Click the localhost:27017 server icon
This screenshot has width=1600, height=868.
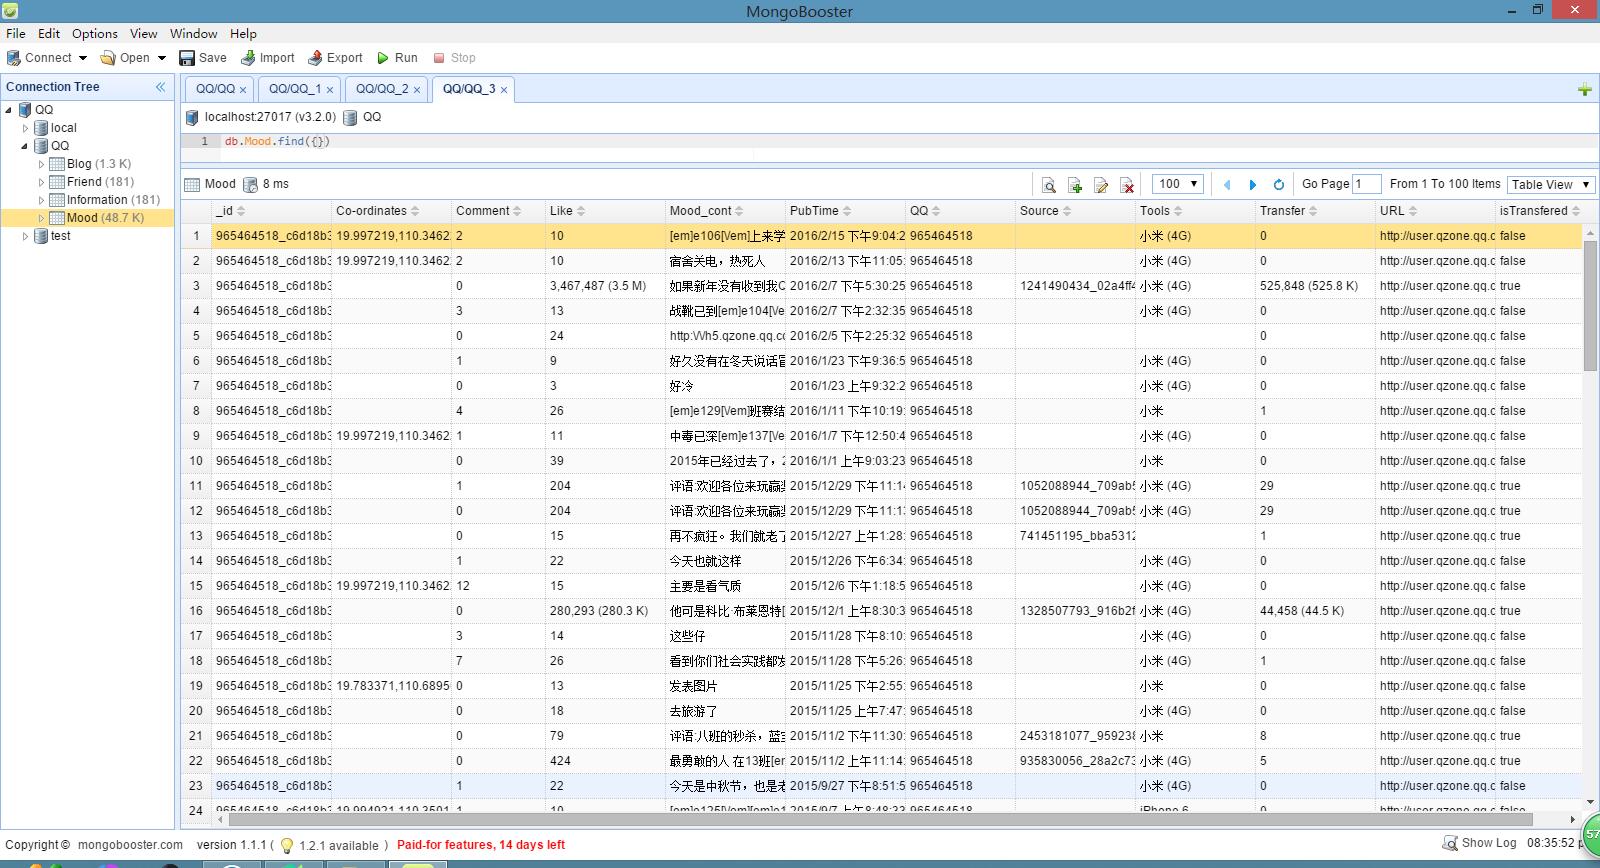[x=192, y=118]
